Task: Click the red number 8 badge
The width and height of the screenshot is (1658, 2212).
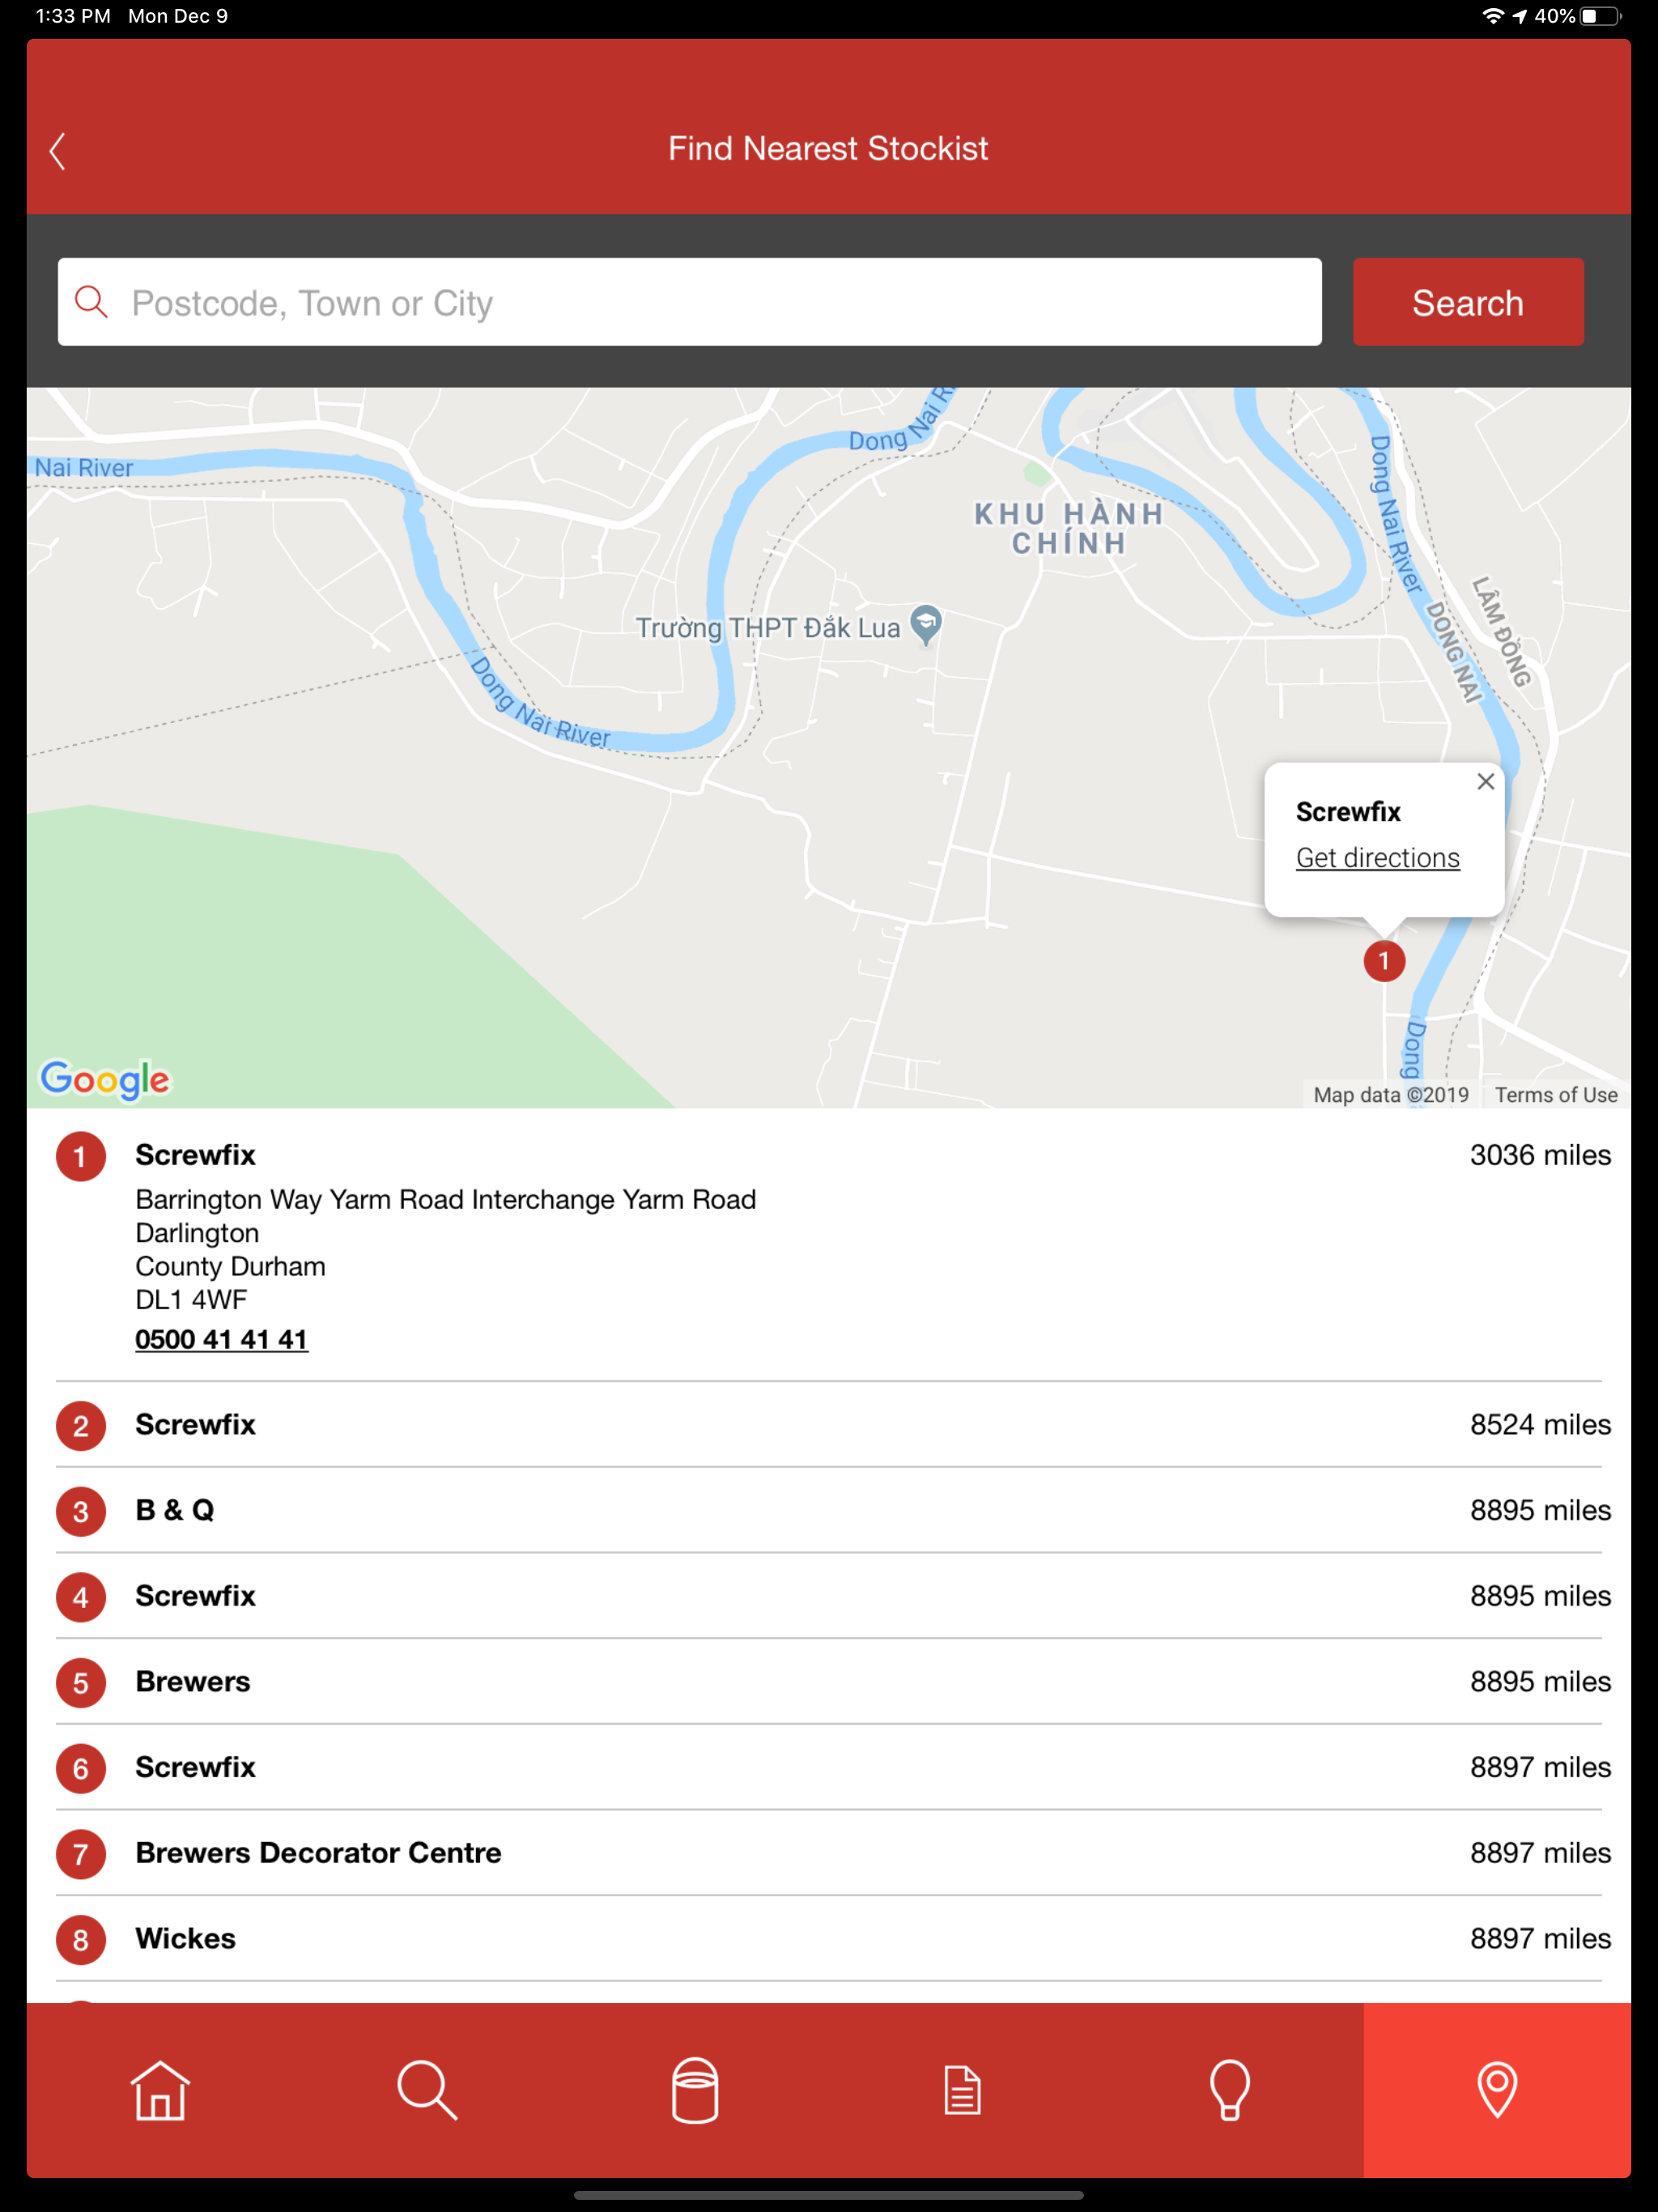Action: click(x=80, y=1940)
